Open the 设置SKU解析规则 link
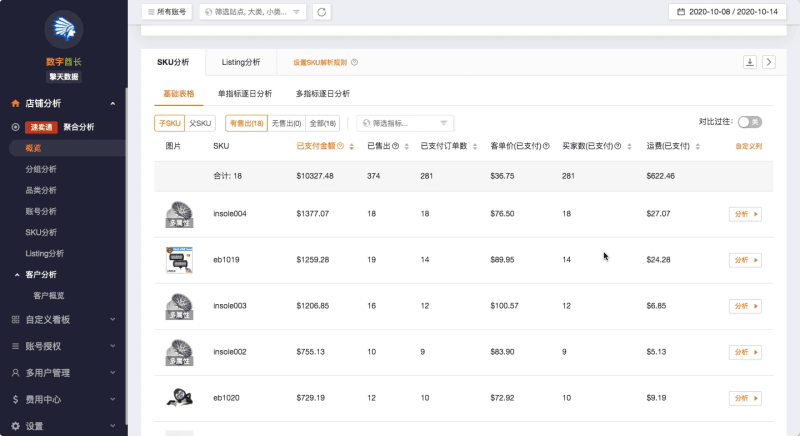This screenshot has height=436, width=800. pos(320,62)
